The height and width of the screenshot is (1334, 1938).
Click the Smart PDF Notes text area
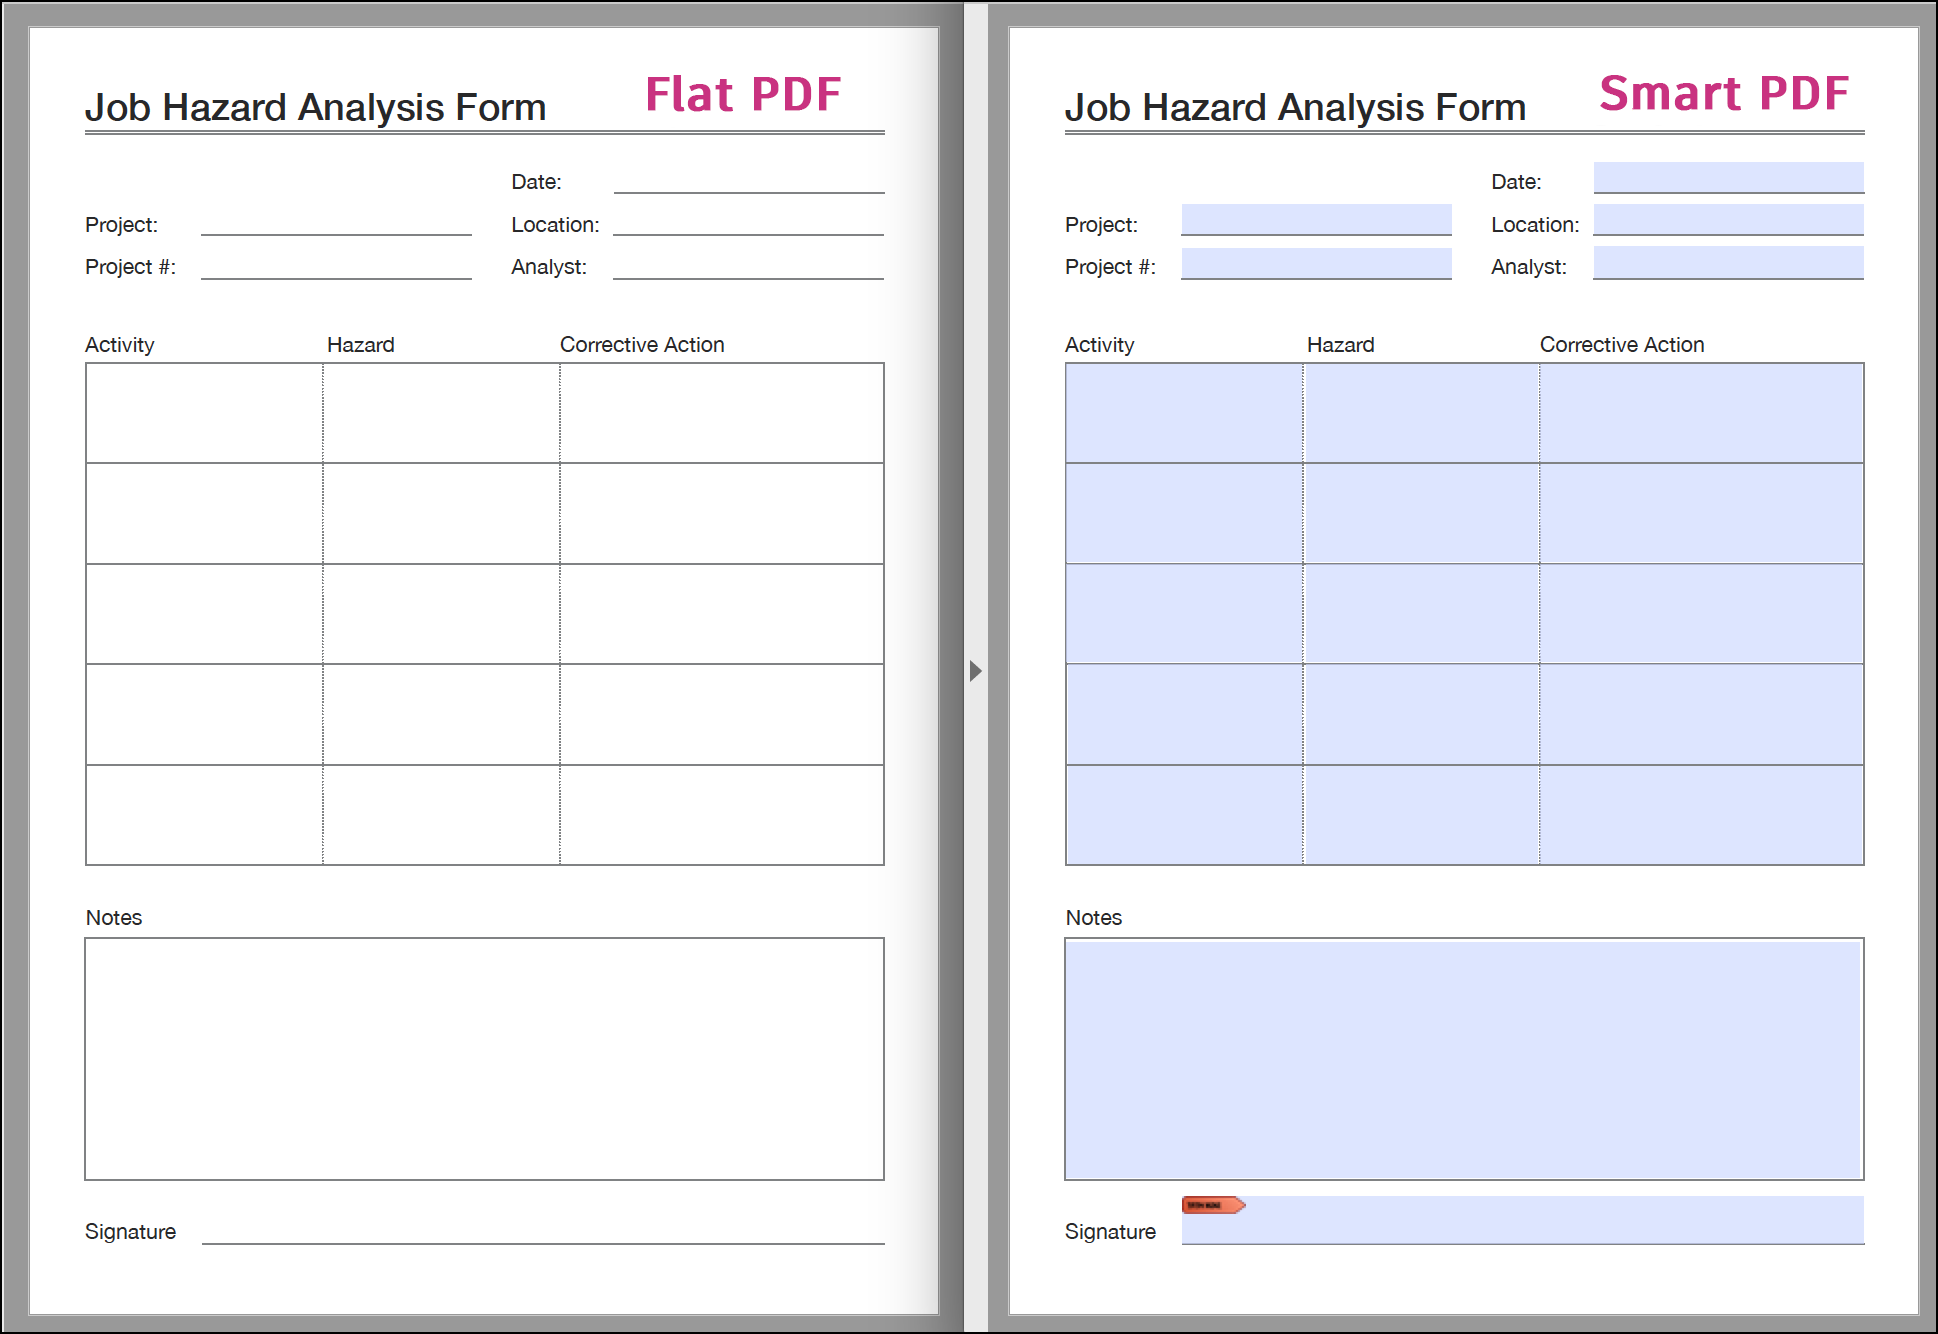point(1463,1059)
